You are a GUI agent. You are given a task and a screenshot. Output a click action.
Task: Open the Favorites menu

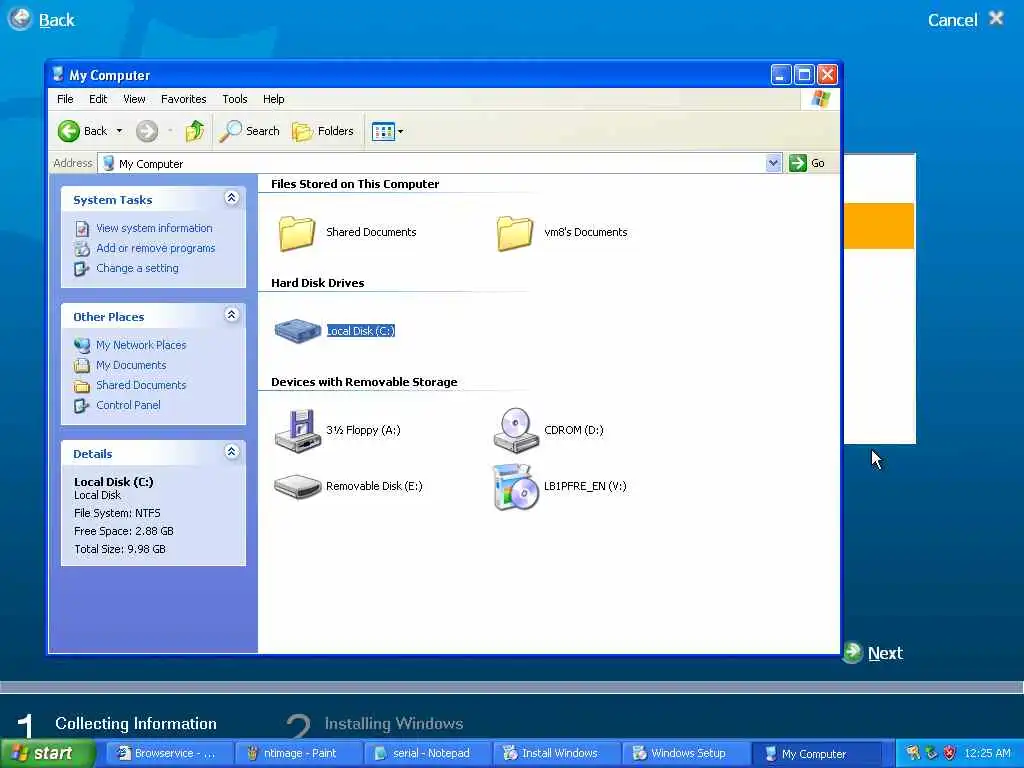pos(184,99)
